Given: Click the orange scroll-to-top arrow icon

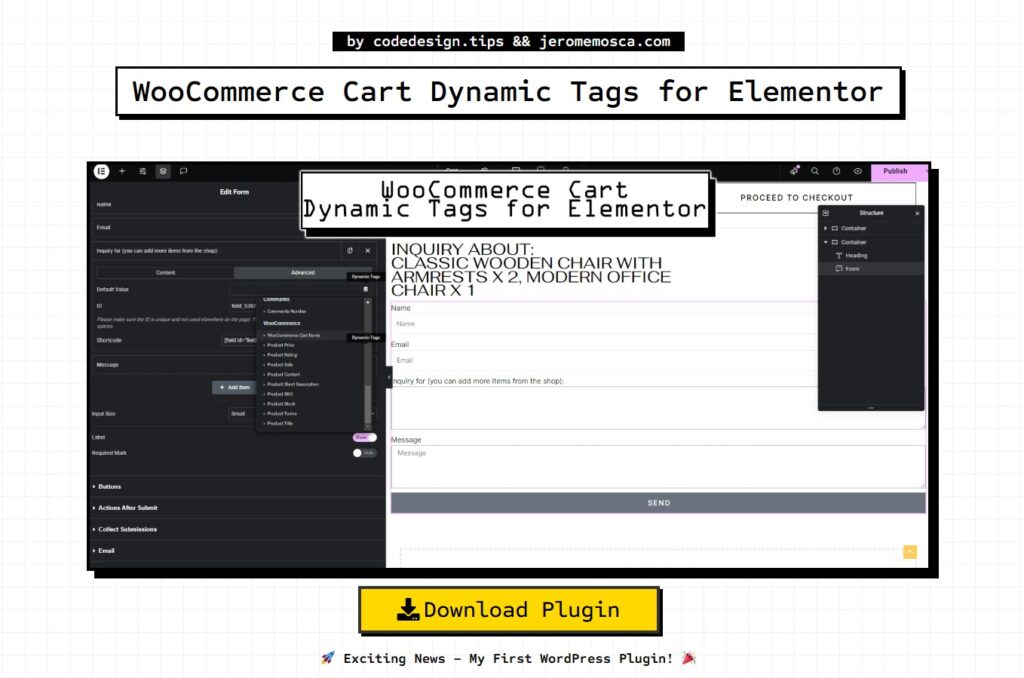Looking at the screenshot, I should (910, 552).
